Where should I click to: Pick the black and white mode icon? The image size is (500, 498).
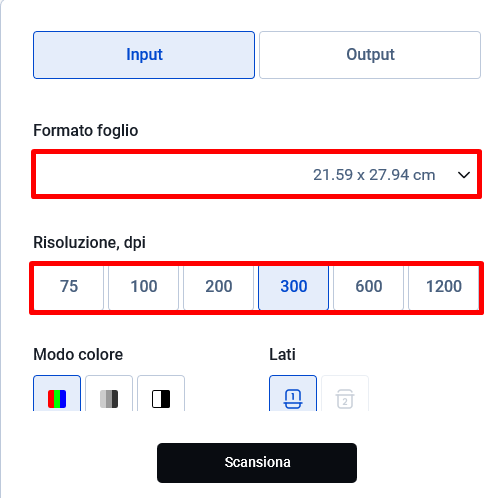pyautogui.click(x=161, y=394)
